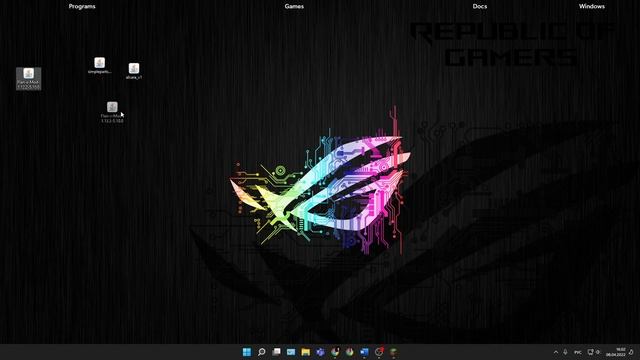Open the network tray icon
The width and height of the screenshot is (640, 360).
590,352
